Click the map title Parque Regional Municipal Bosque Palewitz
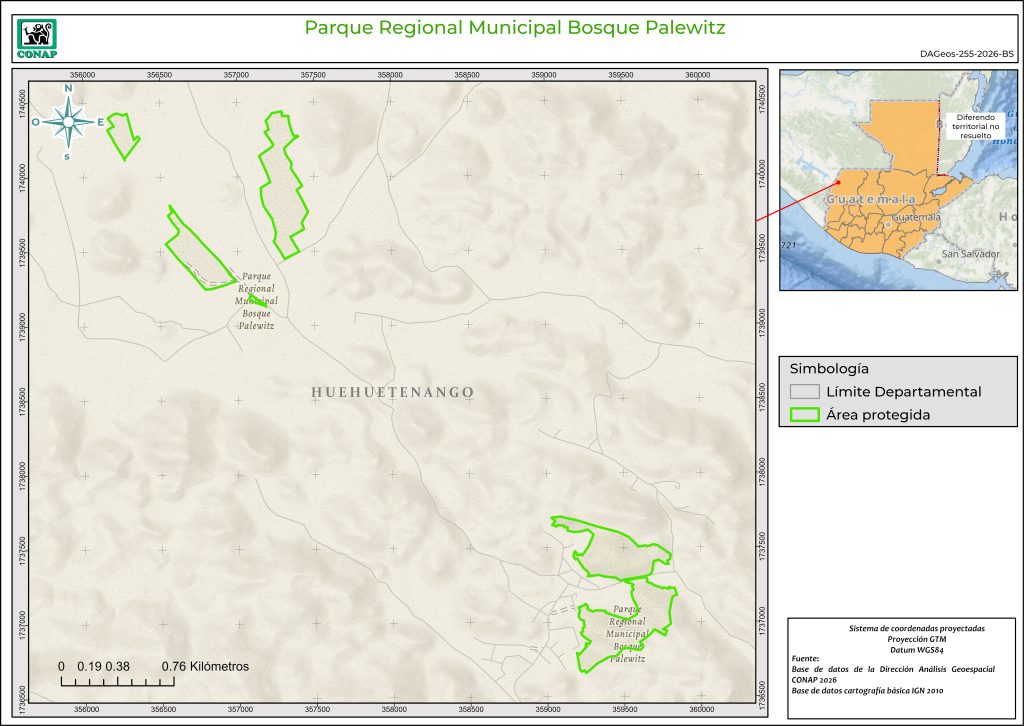 tap(514, 26)
